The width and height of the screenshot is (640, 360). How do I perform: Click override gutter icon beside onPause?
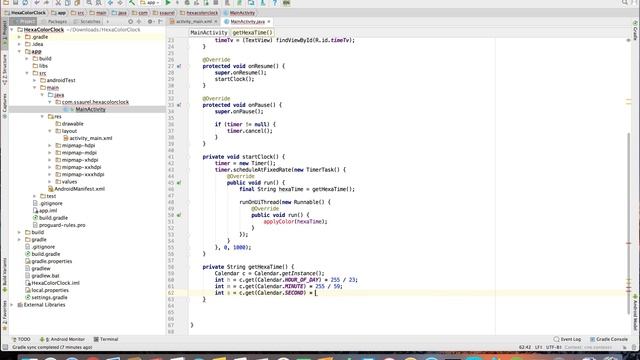pyautogui.click(x=179, y=105)
